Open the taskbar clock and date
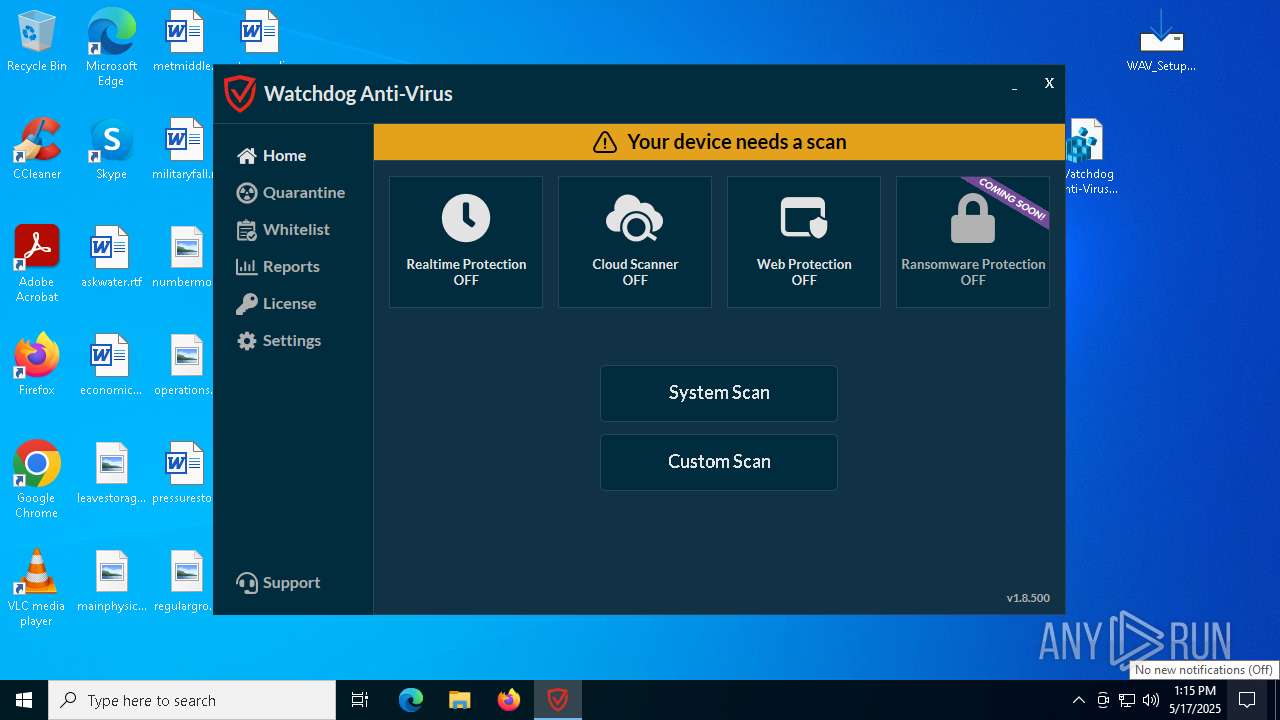 [x=1195, y=700]
